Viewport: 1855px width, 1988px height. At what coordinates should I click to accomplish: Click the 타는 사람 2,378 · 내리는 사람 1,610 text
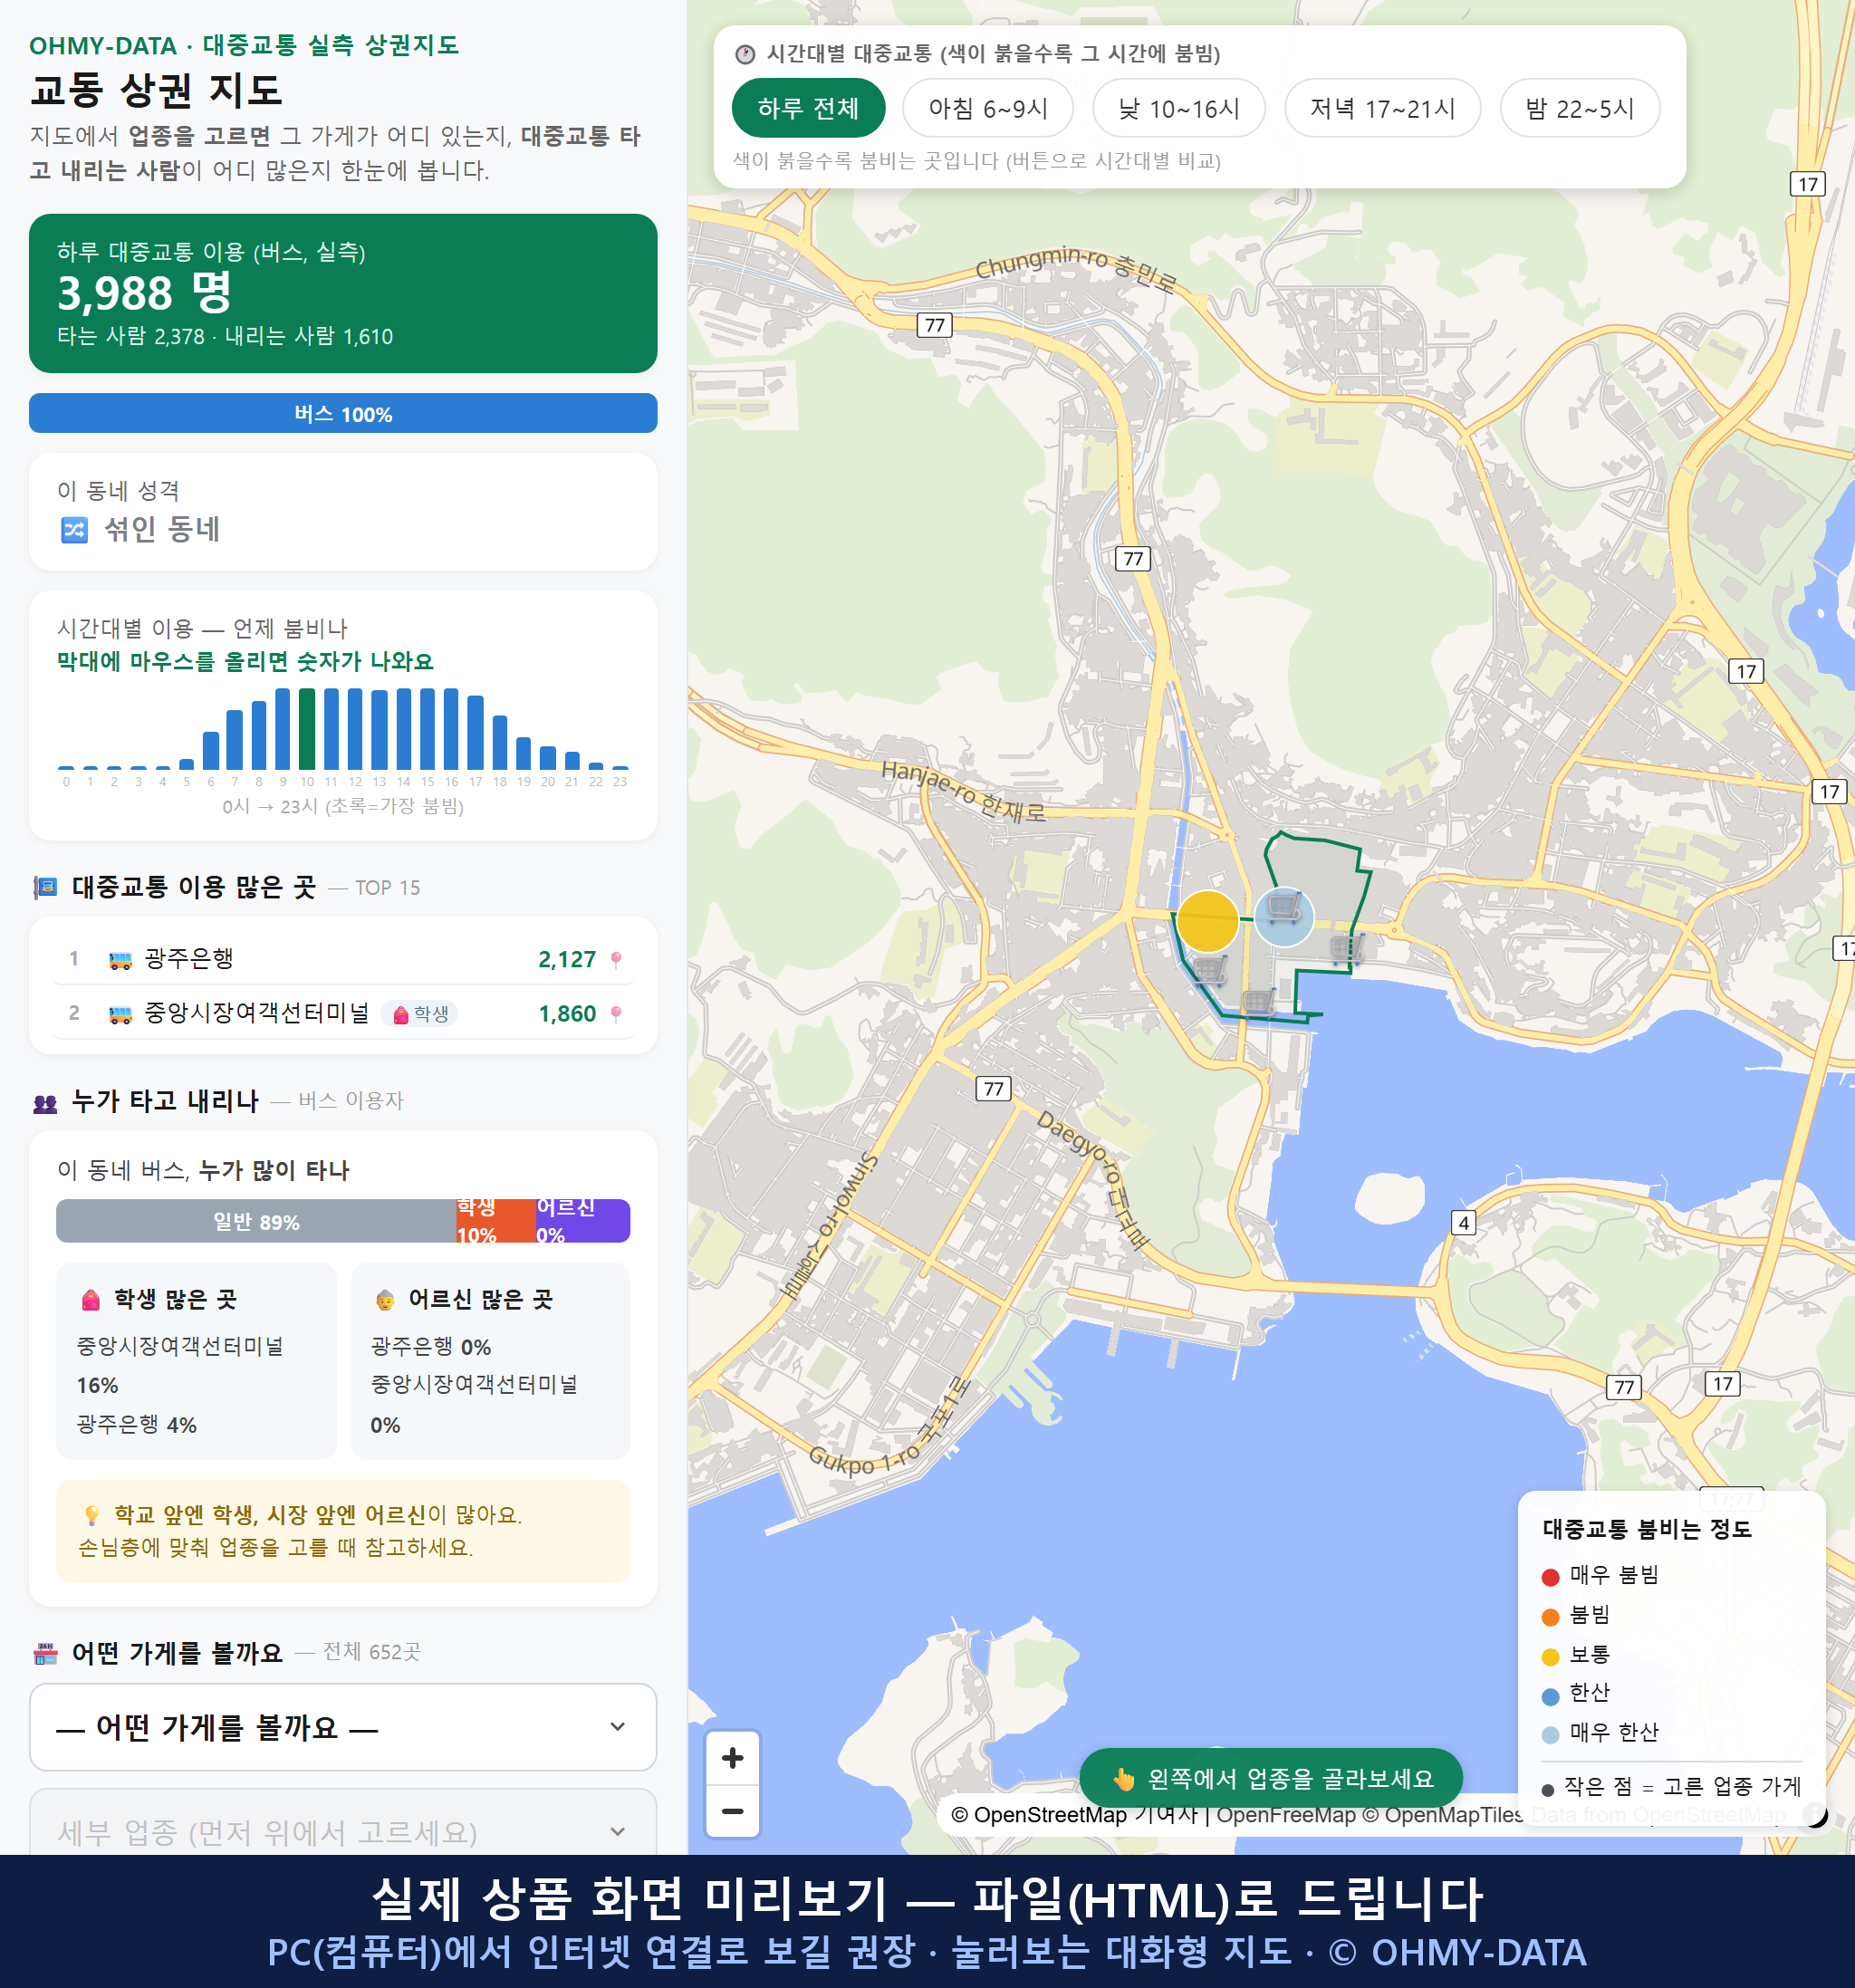coord(225,336)
